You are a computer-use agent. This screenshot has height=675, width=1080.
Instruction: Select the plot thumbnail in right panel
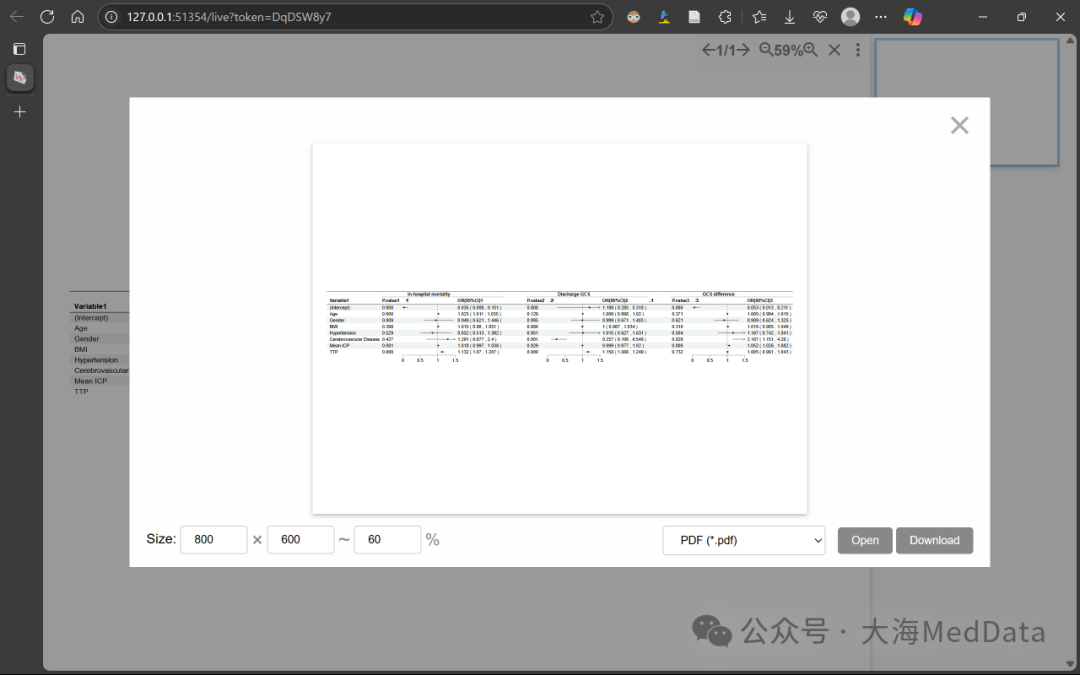(x=966, y=103)
